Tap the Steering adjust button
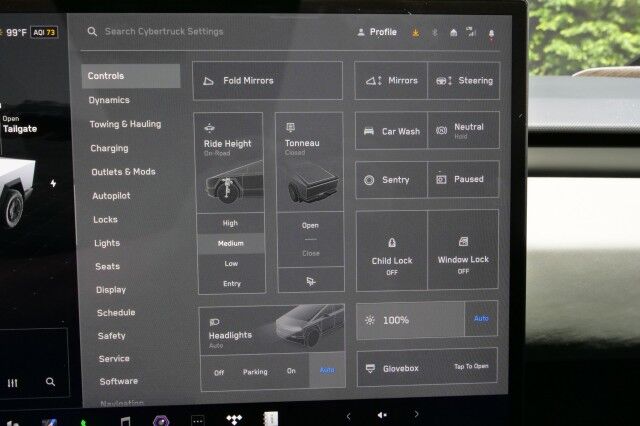This screenshot has width=640, height=426. 464,80
